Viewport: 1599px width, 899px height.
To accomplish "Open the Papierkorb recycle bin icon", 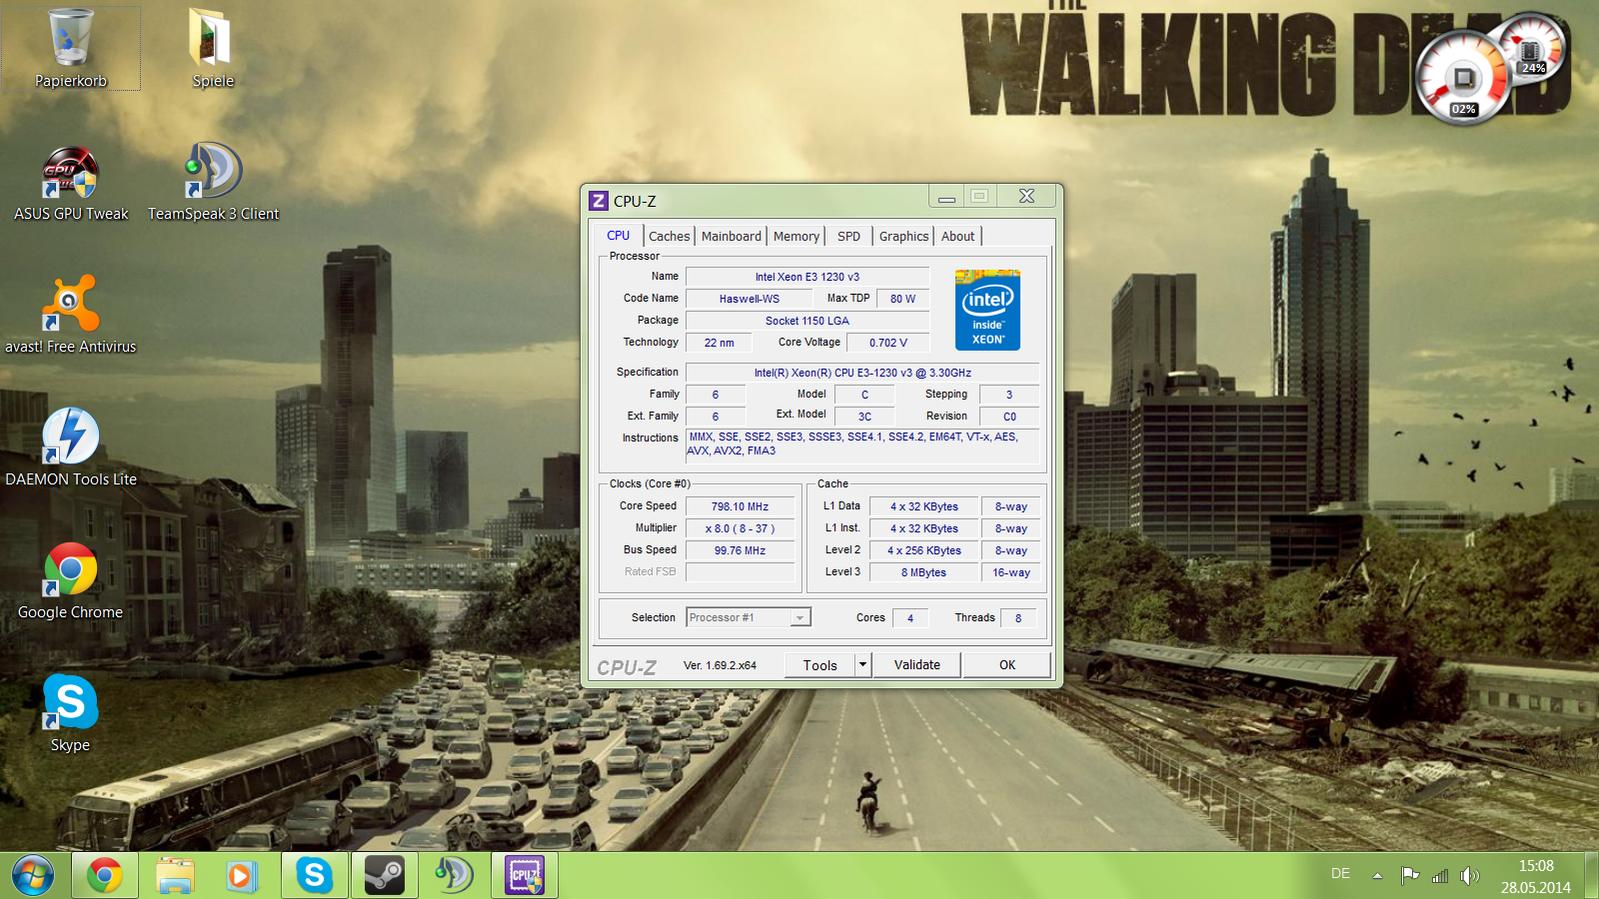I will point(70,48).
